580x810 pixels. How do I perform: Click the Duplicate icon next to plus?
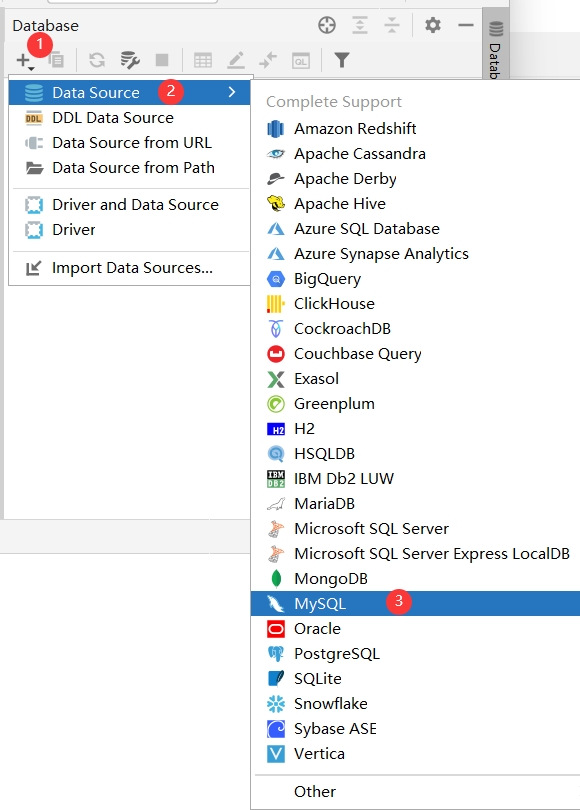coord(56,60)
